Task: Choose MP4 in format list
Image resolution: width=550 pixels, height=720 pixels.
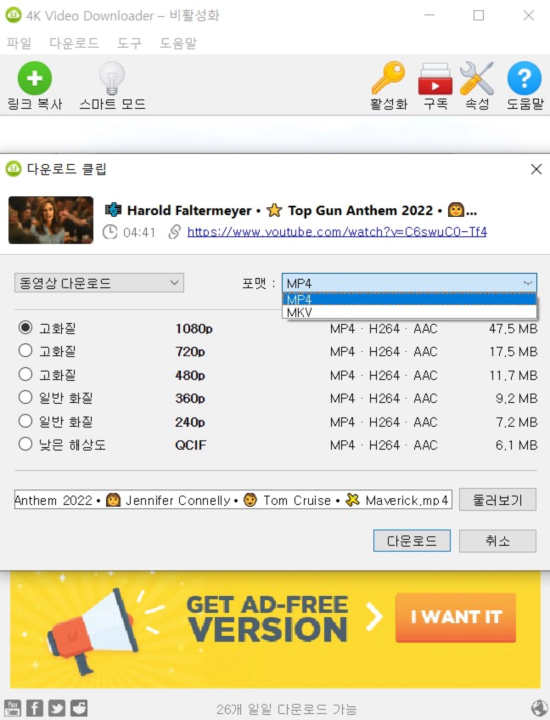Action: pos(409,299)
